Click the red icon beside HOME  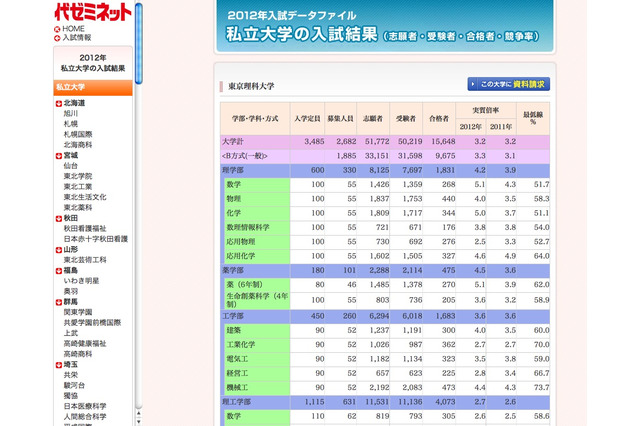coord(57,29)
